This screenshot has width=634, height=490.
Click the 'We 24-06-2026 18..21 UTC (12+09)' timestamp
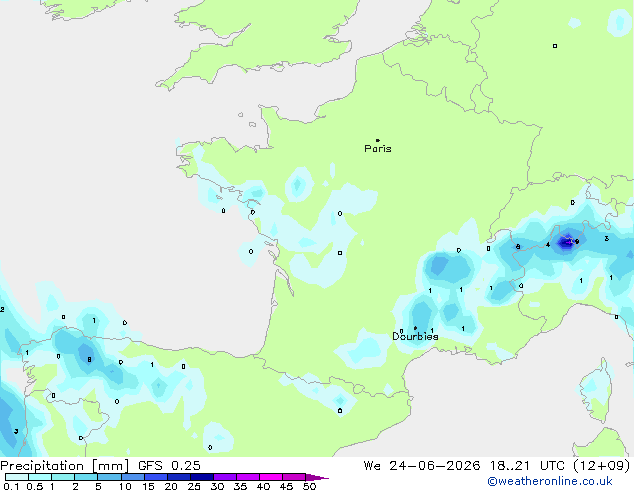(x=497, y=466)
